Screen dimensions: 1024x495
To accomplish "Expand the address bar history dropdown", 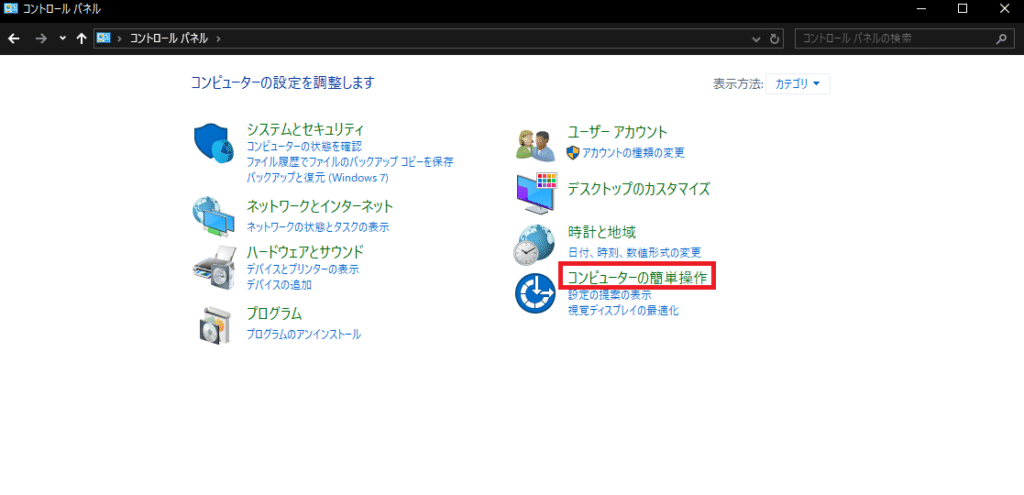I will pos(756,39).
